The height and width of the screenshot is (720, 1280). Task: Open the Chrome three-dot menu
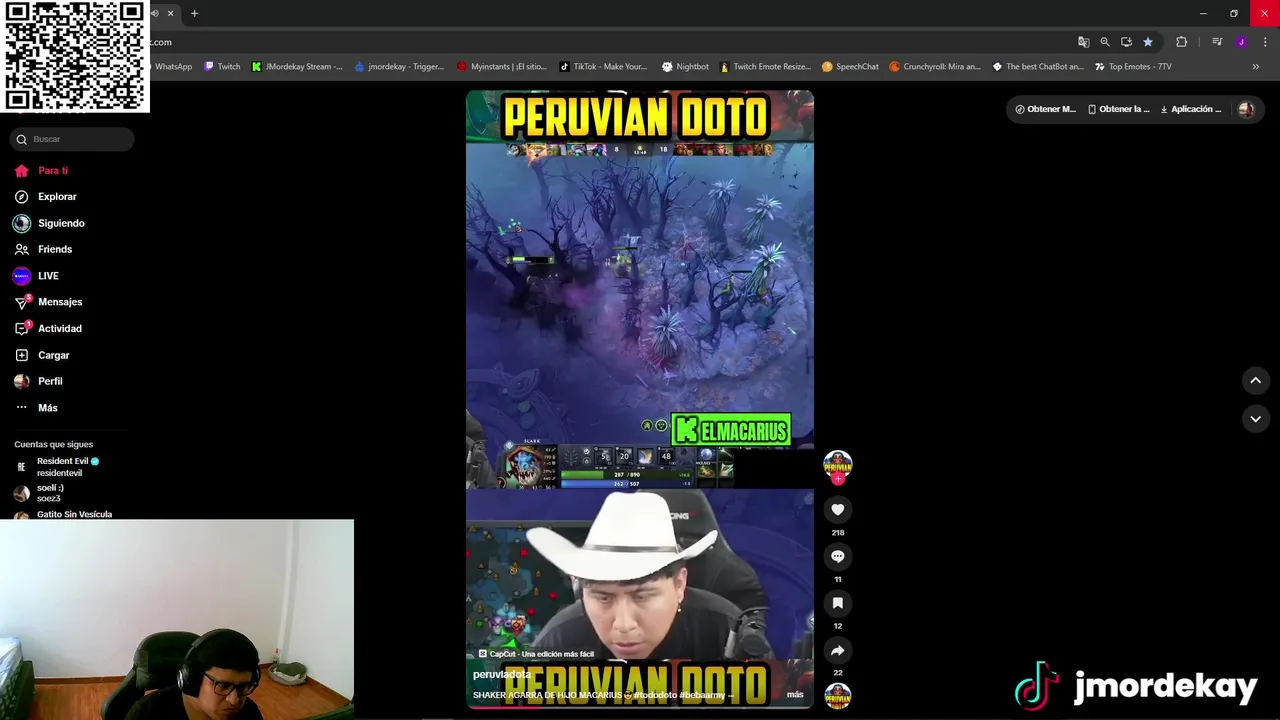(x=1265, y=42)
